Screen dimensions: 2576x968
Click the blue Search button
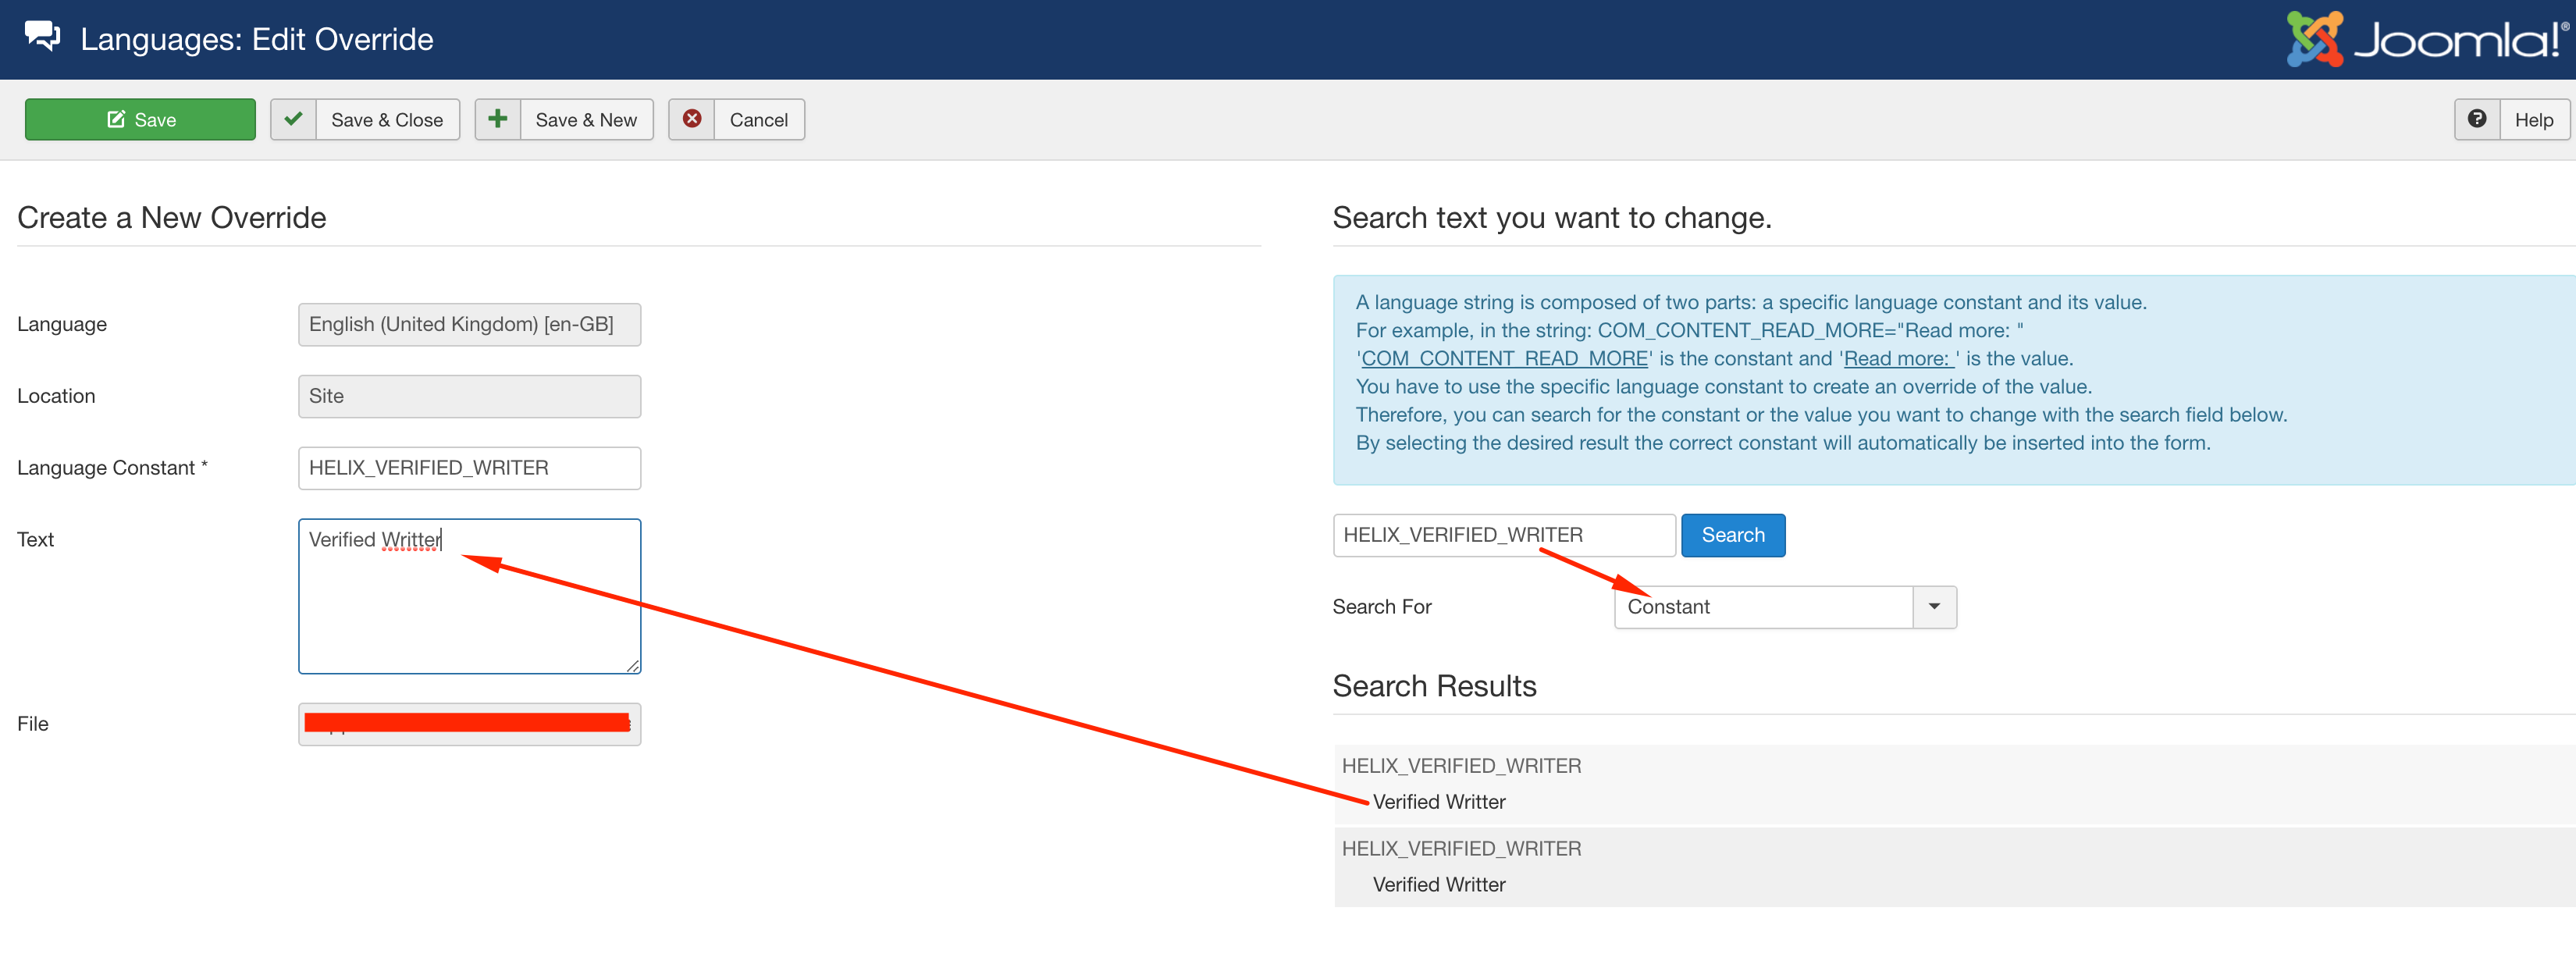click(x=1732, y=535)
